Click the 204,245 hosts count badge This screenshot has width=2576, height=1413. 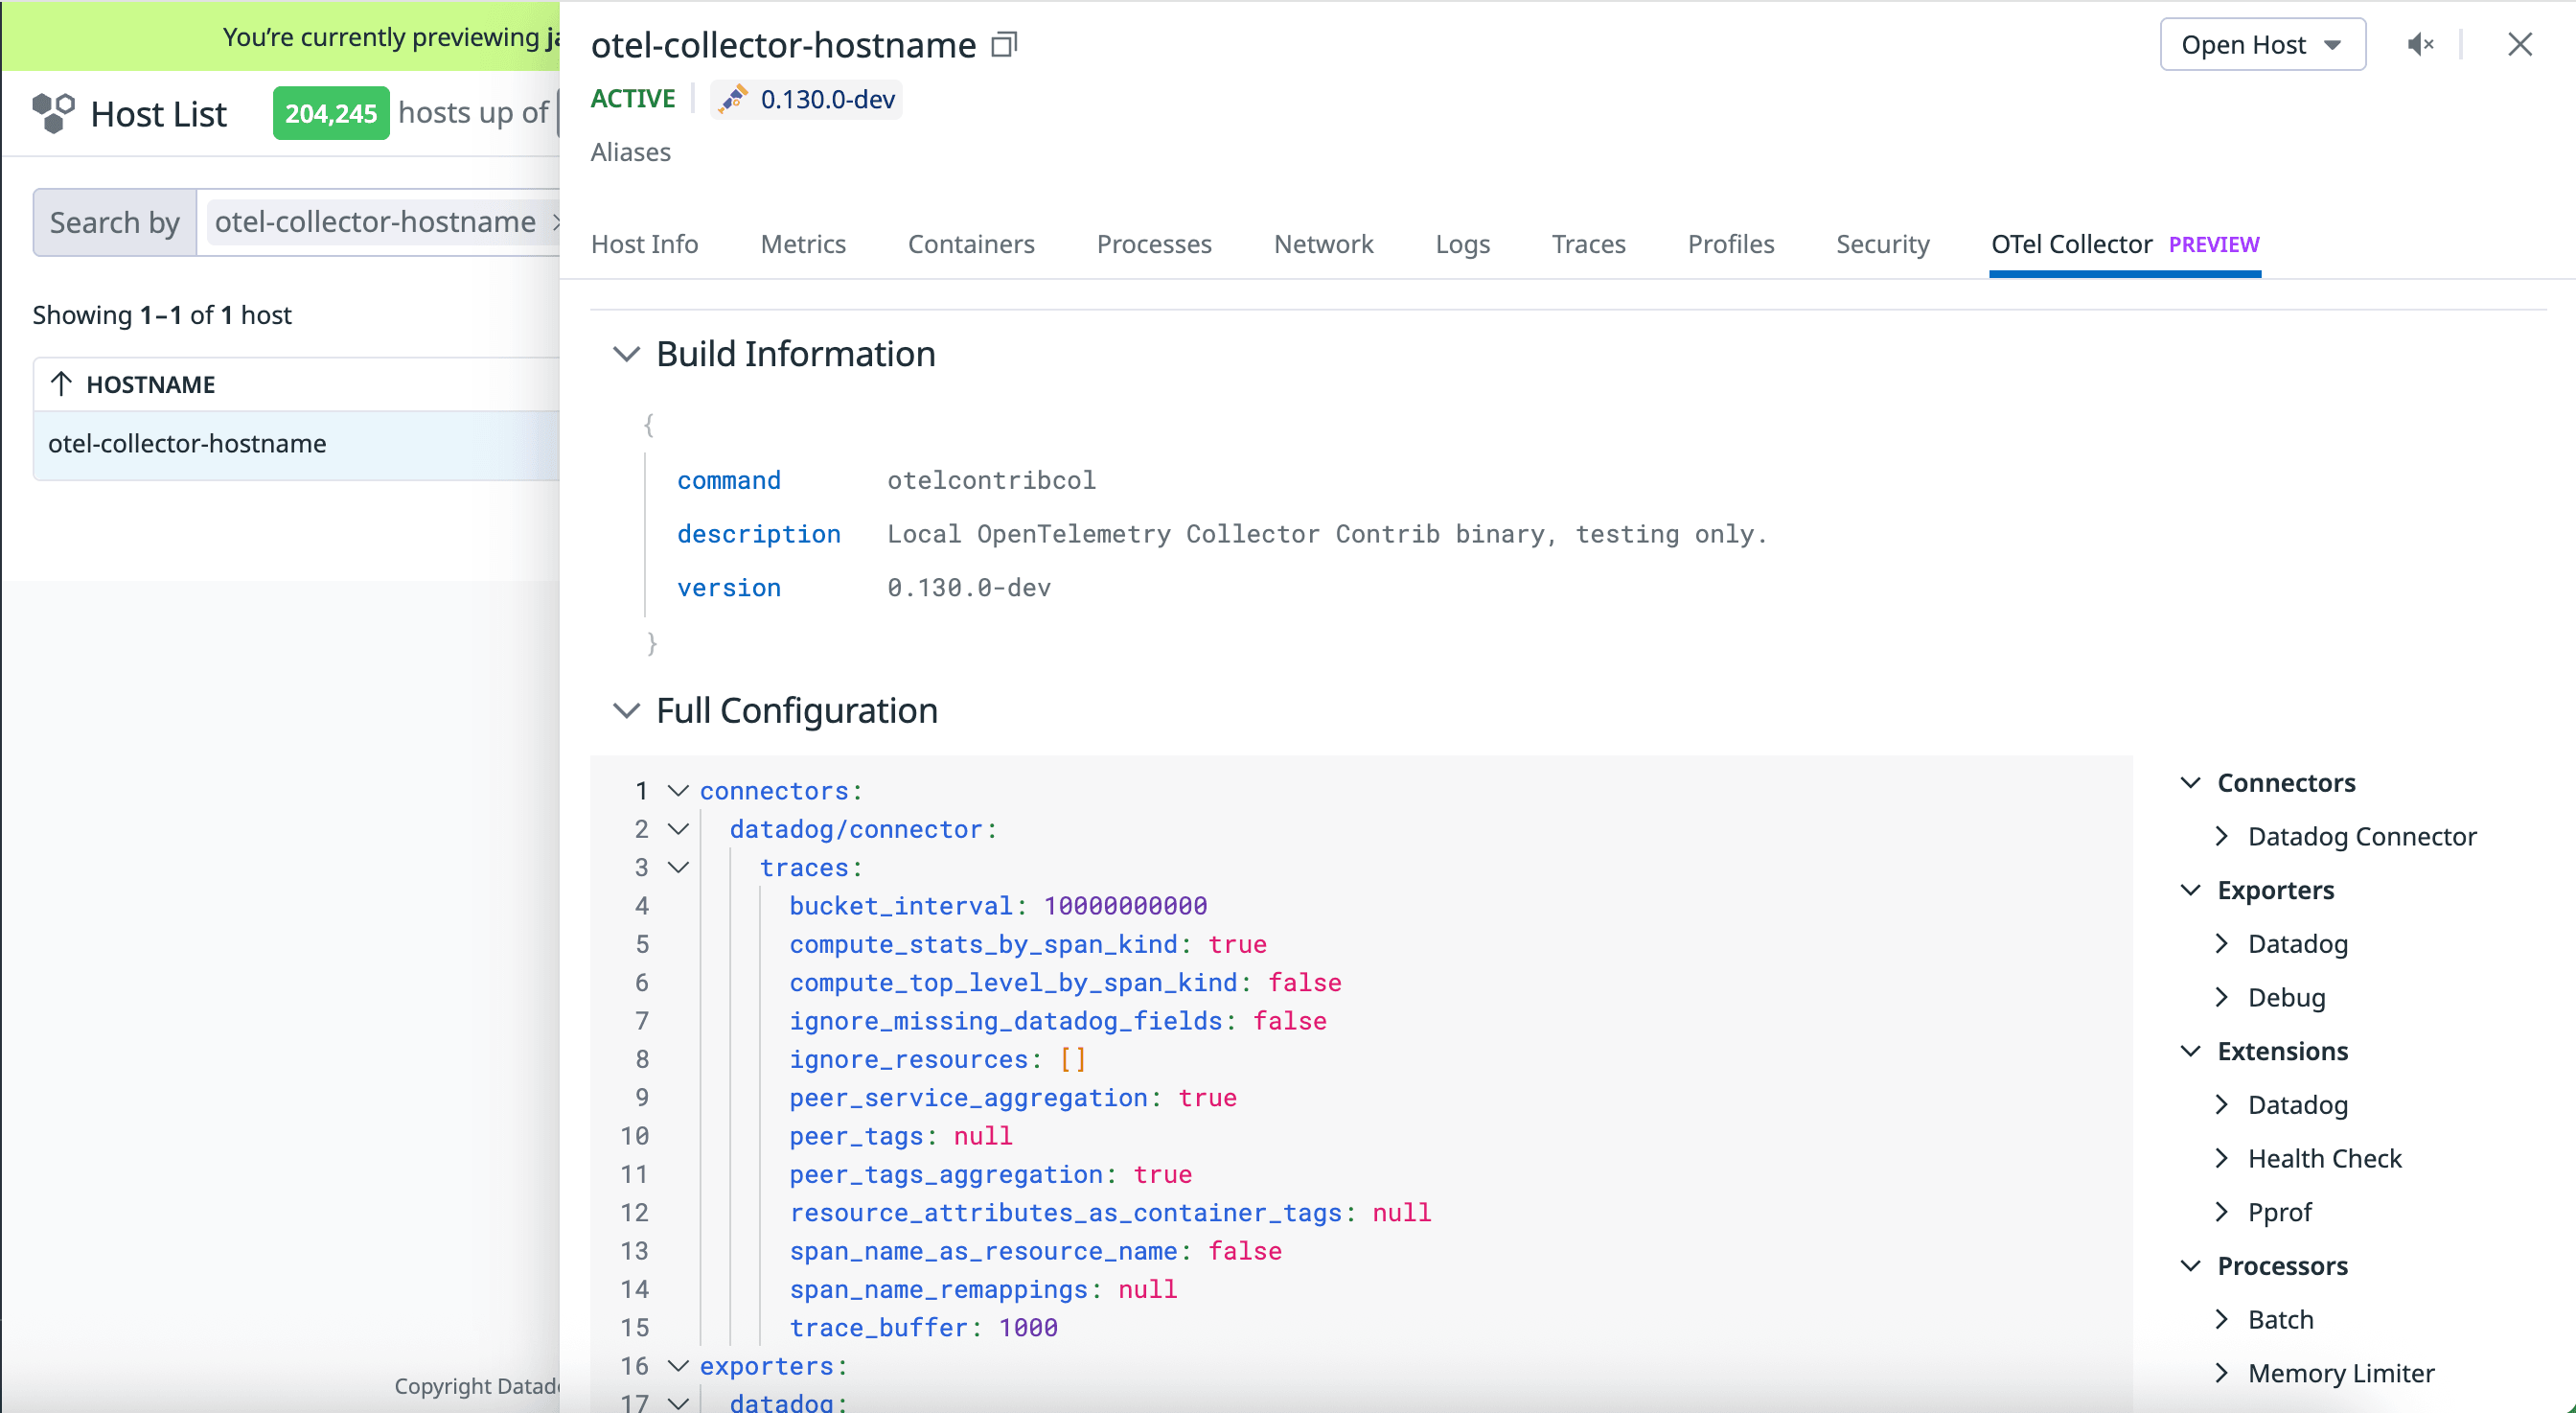[x=331, y=113]
